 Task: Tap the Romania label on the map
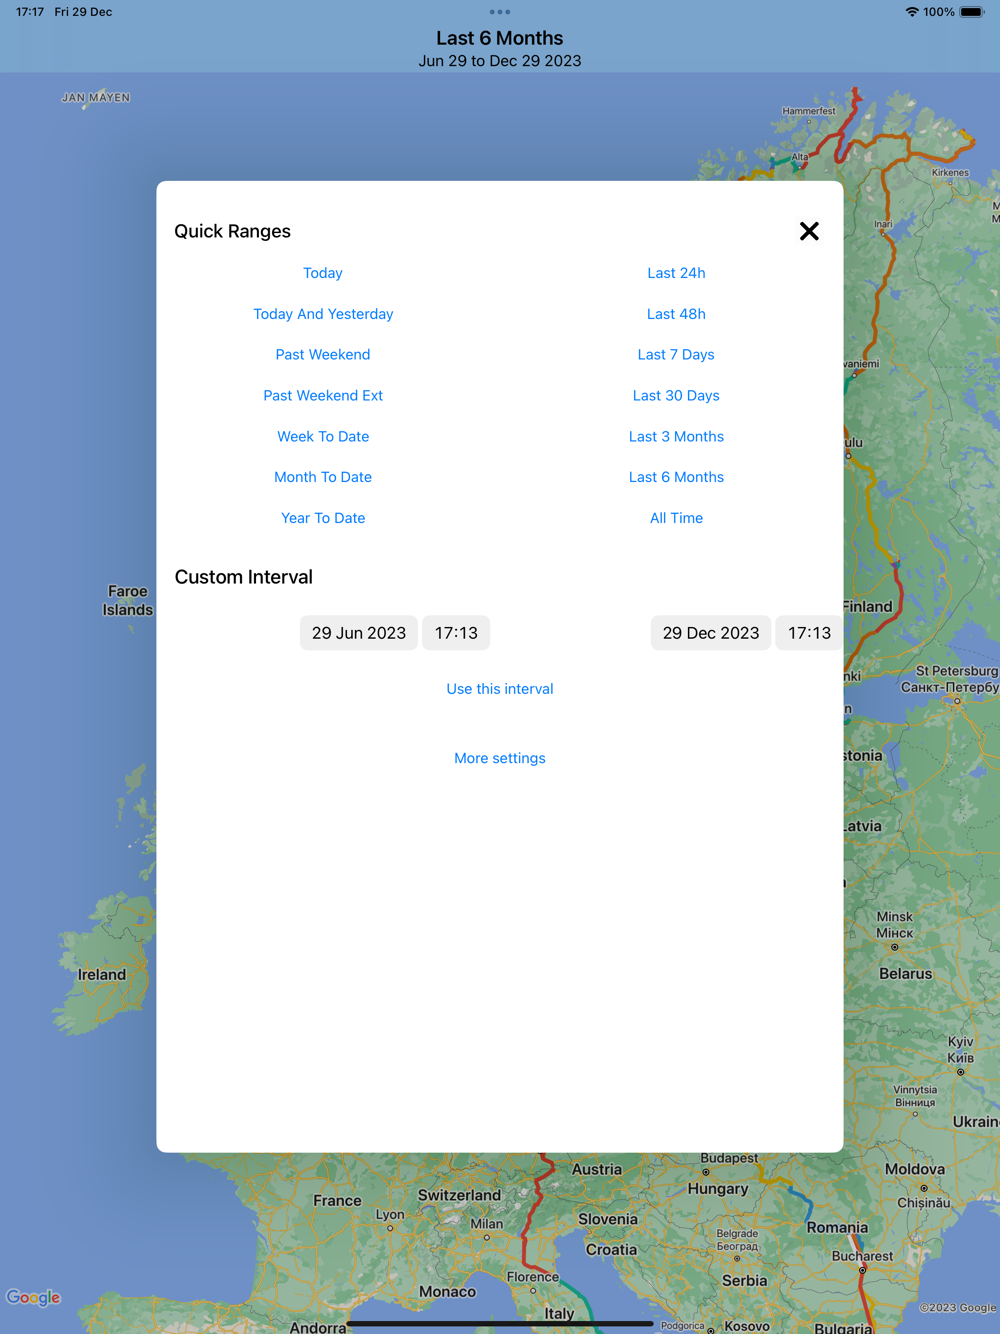[837, 1228]
